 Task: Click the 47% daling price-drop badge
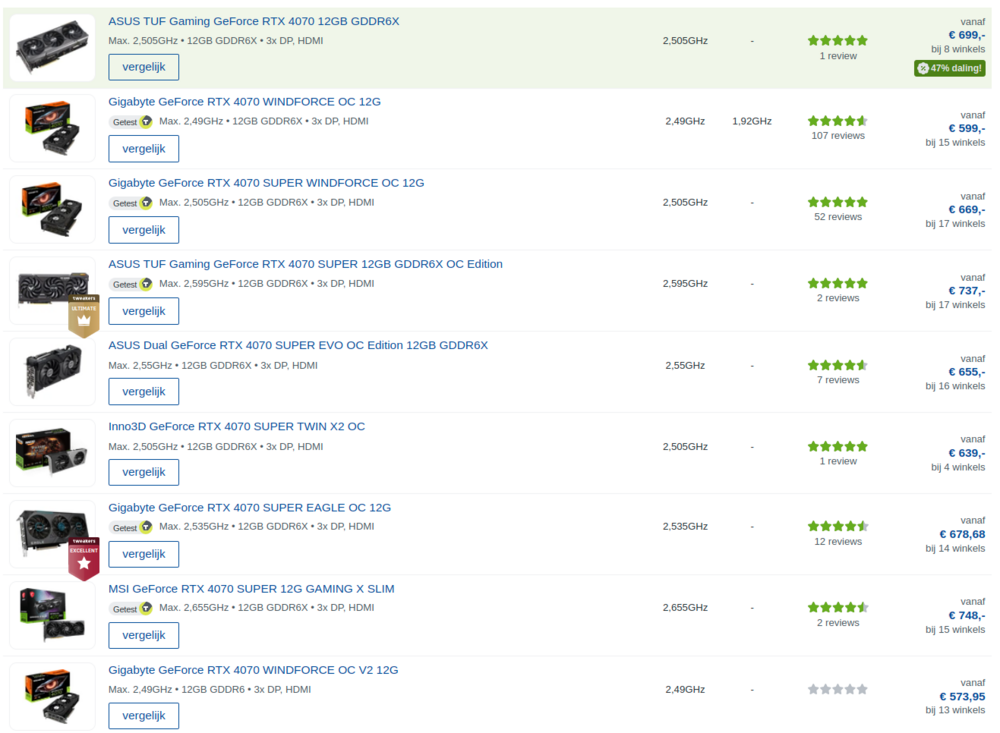tap(950, 68)
